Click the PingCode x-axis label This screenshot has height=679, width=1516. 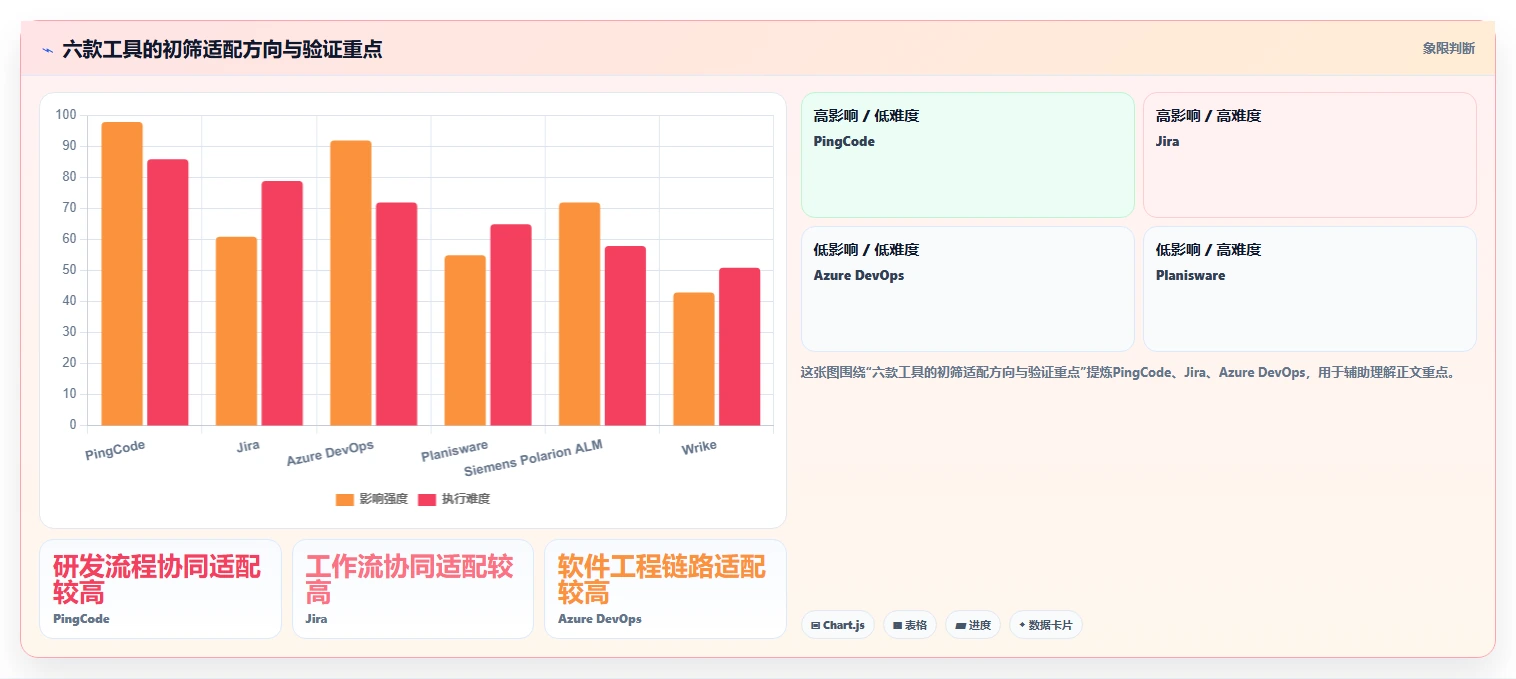(x=115, y=450)
